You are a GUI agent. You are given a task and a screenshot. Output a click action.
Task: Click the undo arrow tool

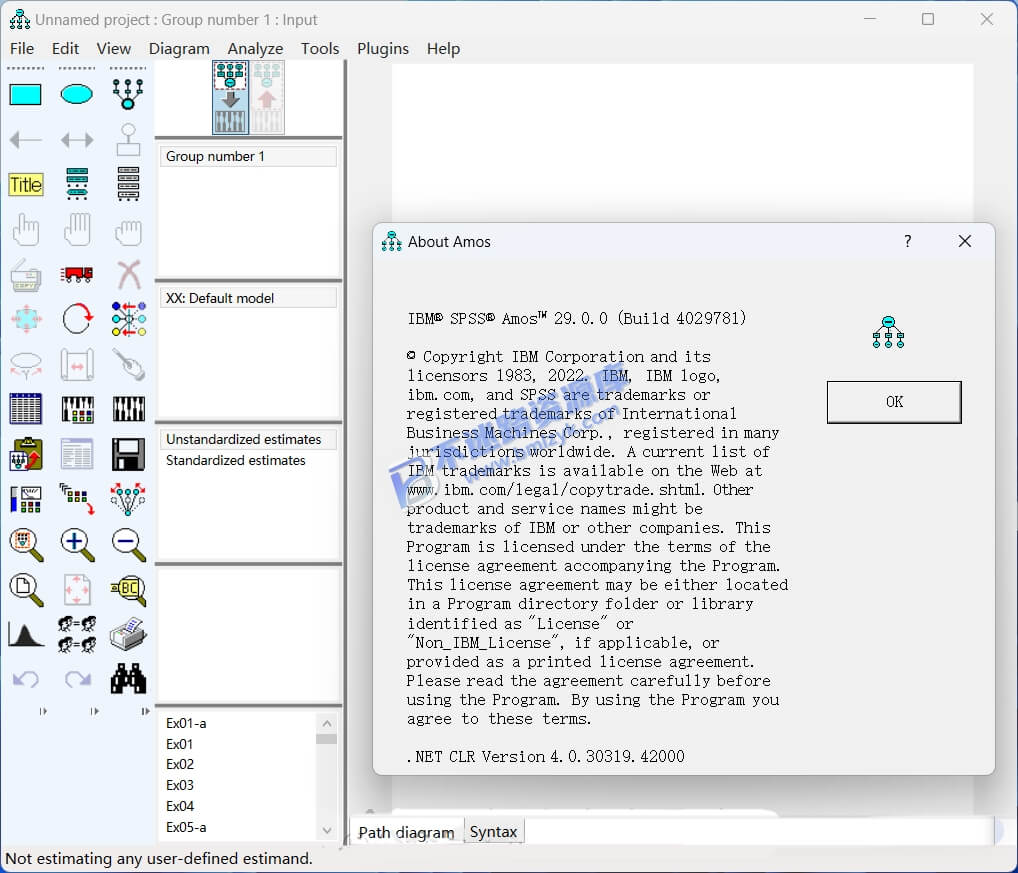26,679
